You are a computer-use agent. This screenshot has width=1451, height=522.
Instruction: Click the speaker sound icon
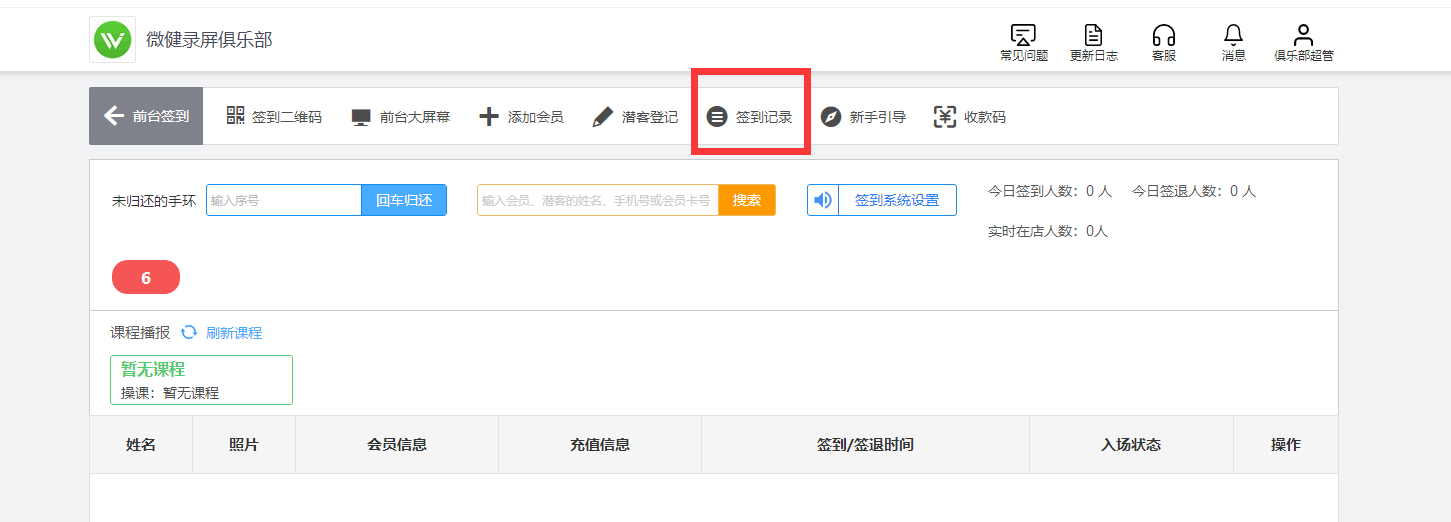click(823, 200)
